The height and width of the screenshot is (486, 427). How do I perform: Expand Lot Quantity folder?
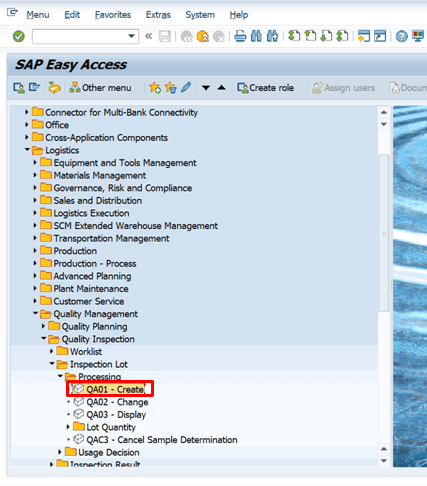coord(68,427)
